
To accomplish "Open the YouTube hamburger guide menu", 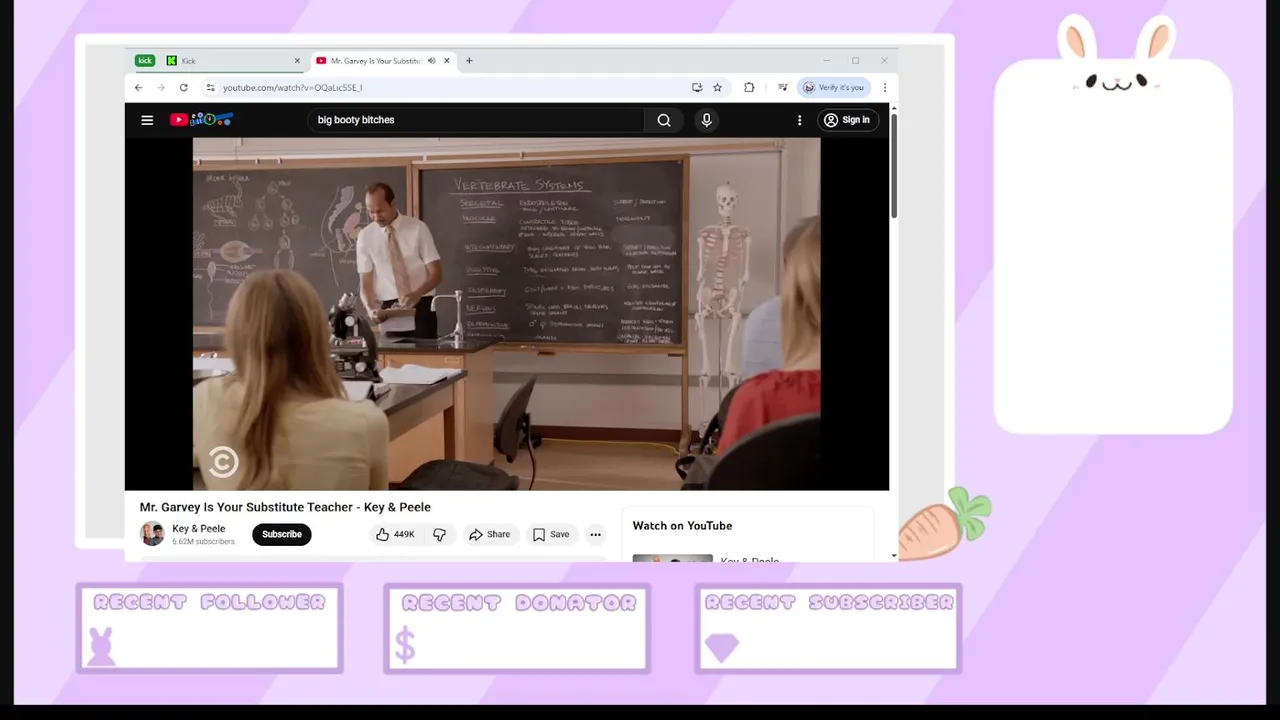I will tap(147, 120).
